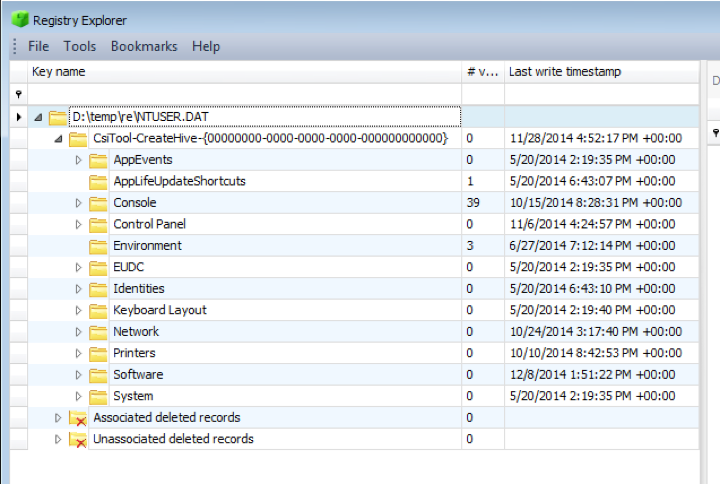Click the Console key folder icon
Screen dimensions: 720x484
point(97,203)
